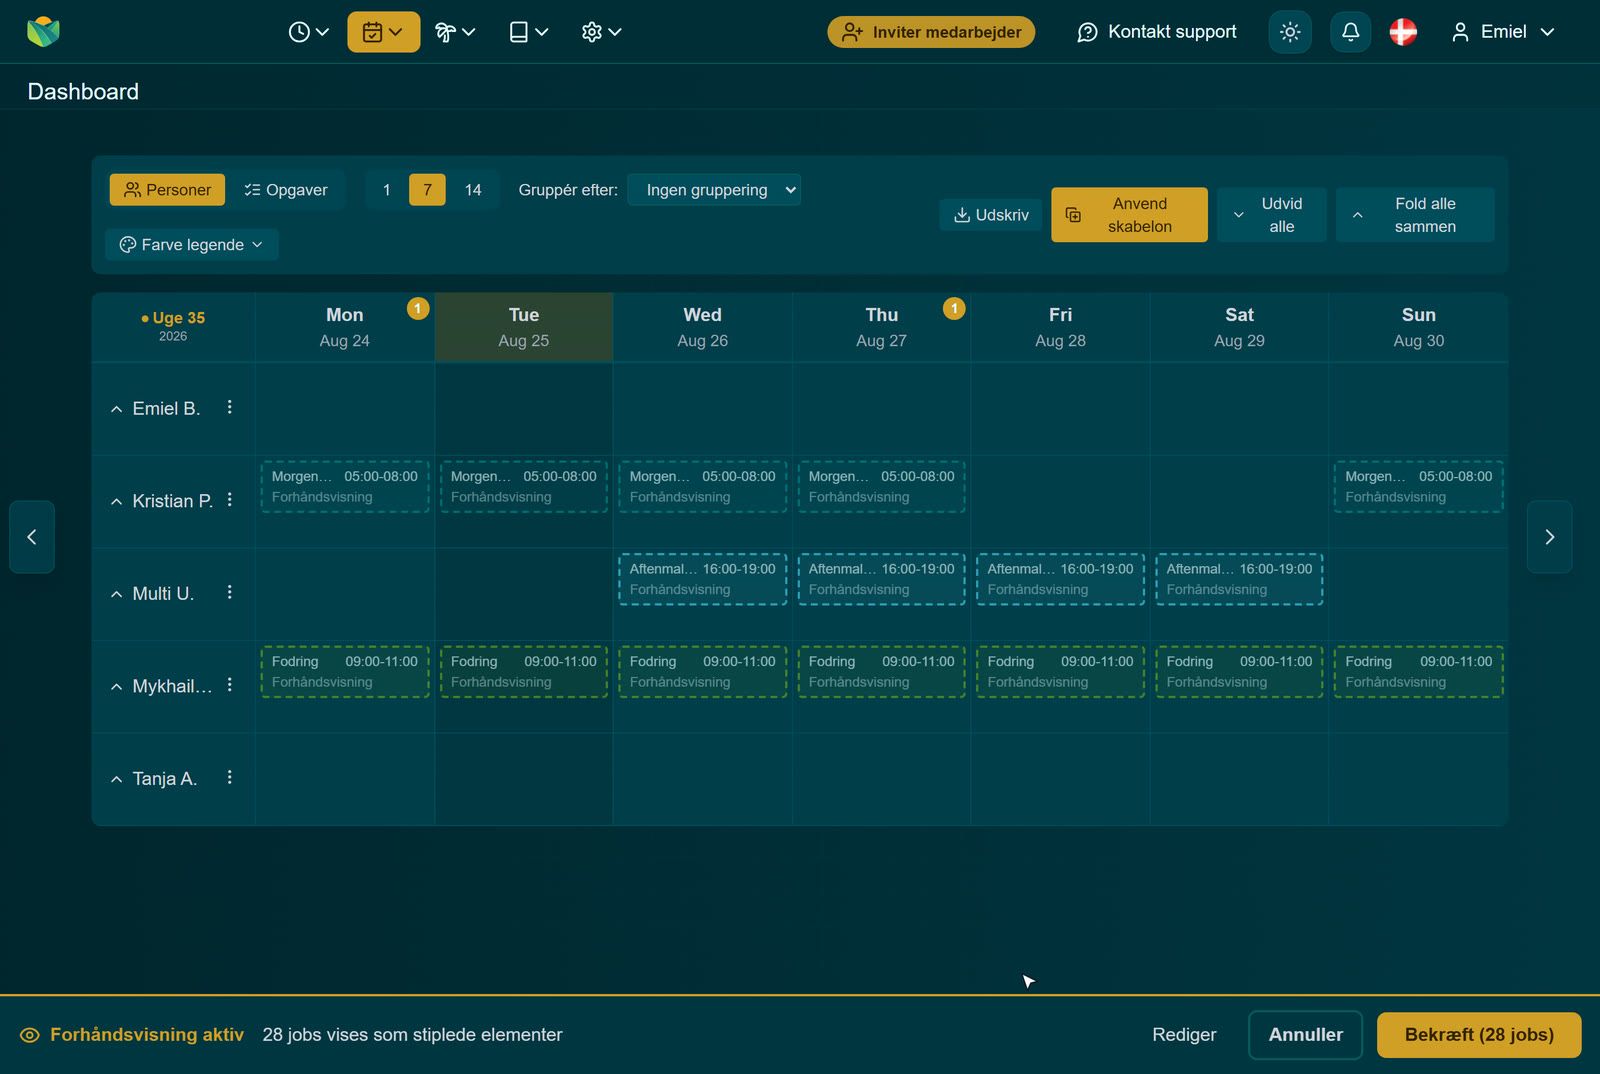Collapse Emiel B. row

pyautogui.click(x=116, y=409)
